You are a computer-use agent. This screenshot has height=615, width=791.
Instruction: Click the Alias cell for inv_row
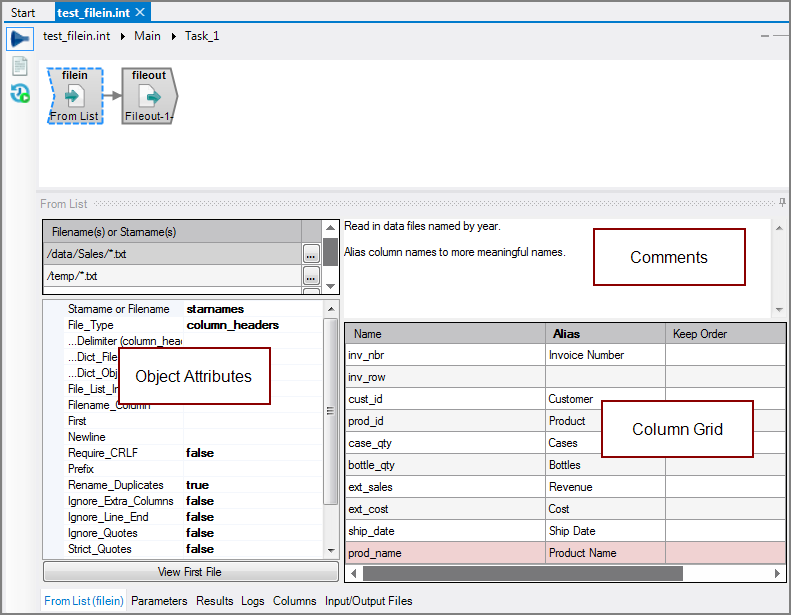pos(604,377)
